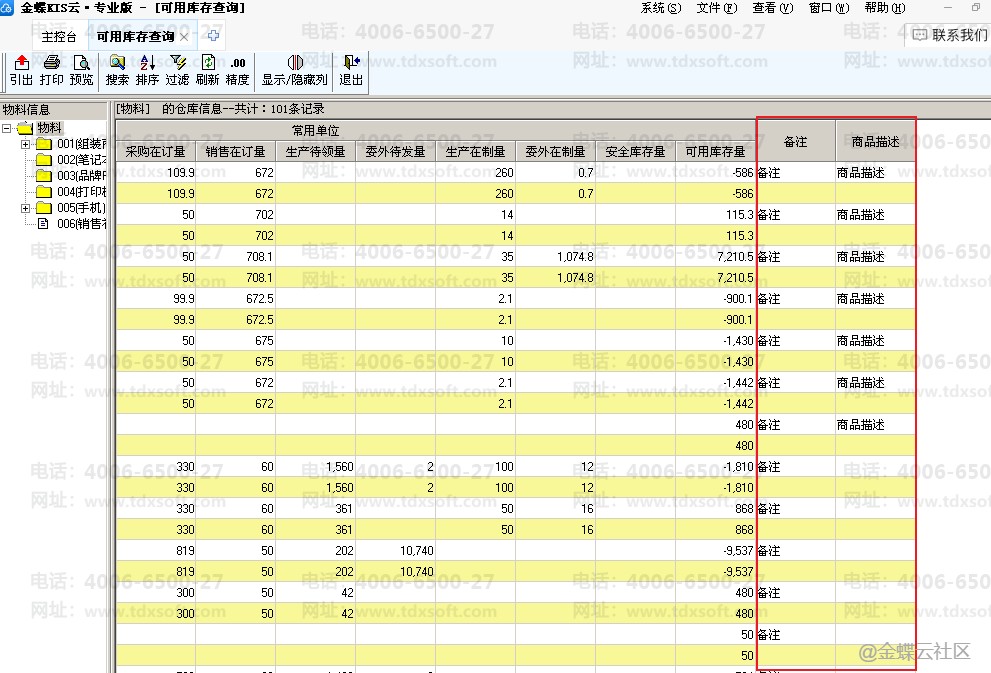This screenshot has width=991, height=673.
Task: Click the 排序 sort icon
Action: (x=147, y=71)
